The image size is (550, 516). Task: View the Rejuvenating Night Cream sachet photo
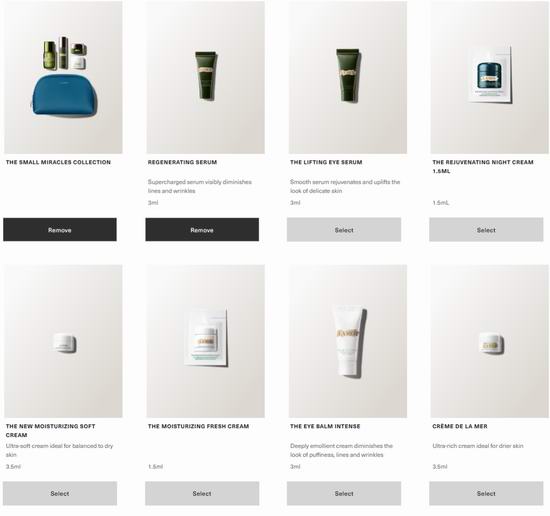[490, 77]
